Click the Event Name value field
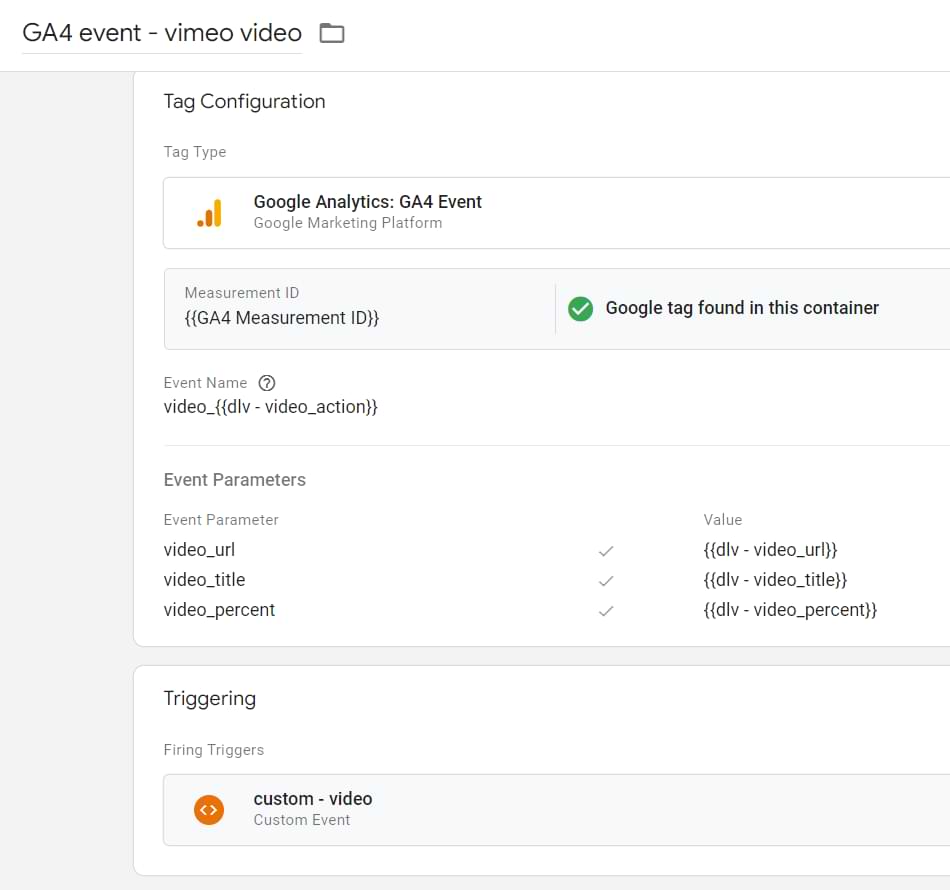950x890 pixels. [270, 407]
